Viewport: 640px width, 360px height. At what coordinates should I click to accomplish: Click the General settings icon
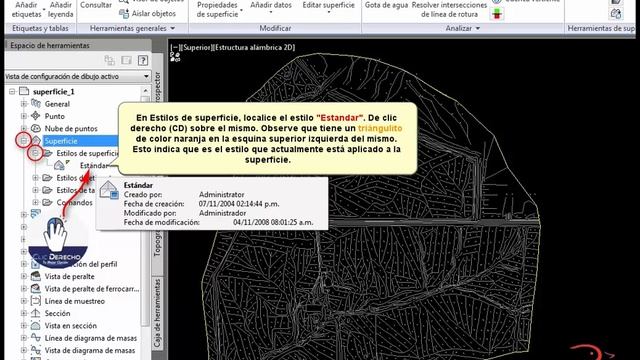tap(36, 104)
